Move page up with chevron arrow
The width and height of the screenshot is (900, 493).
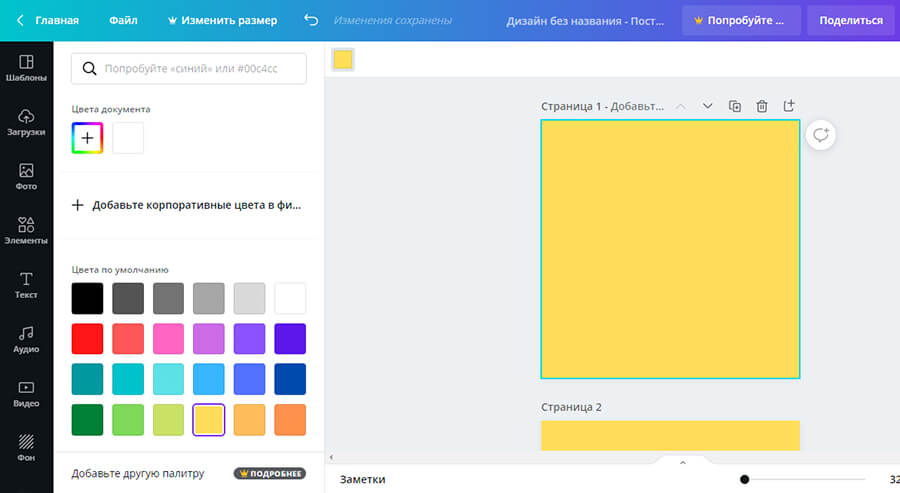pyautogui.click(x=681, y=106)
